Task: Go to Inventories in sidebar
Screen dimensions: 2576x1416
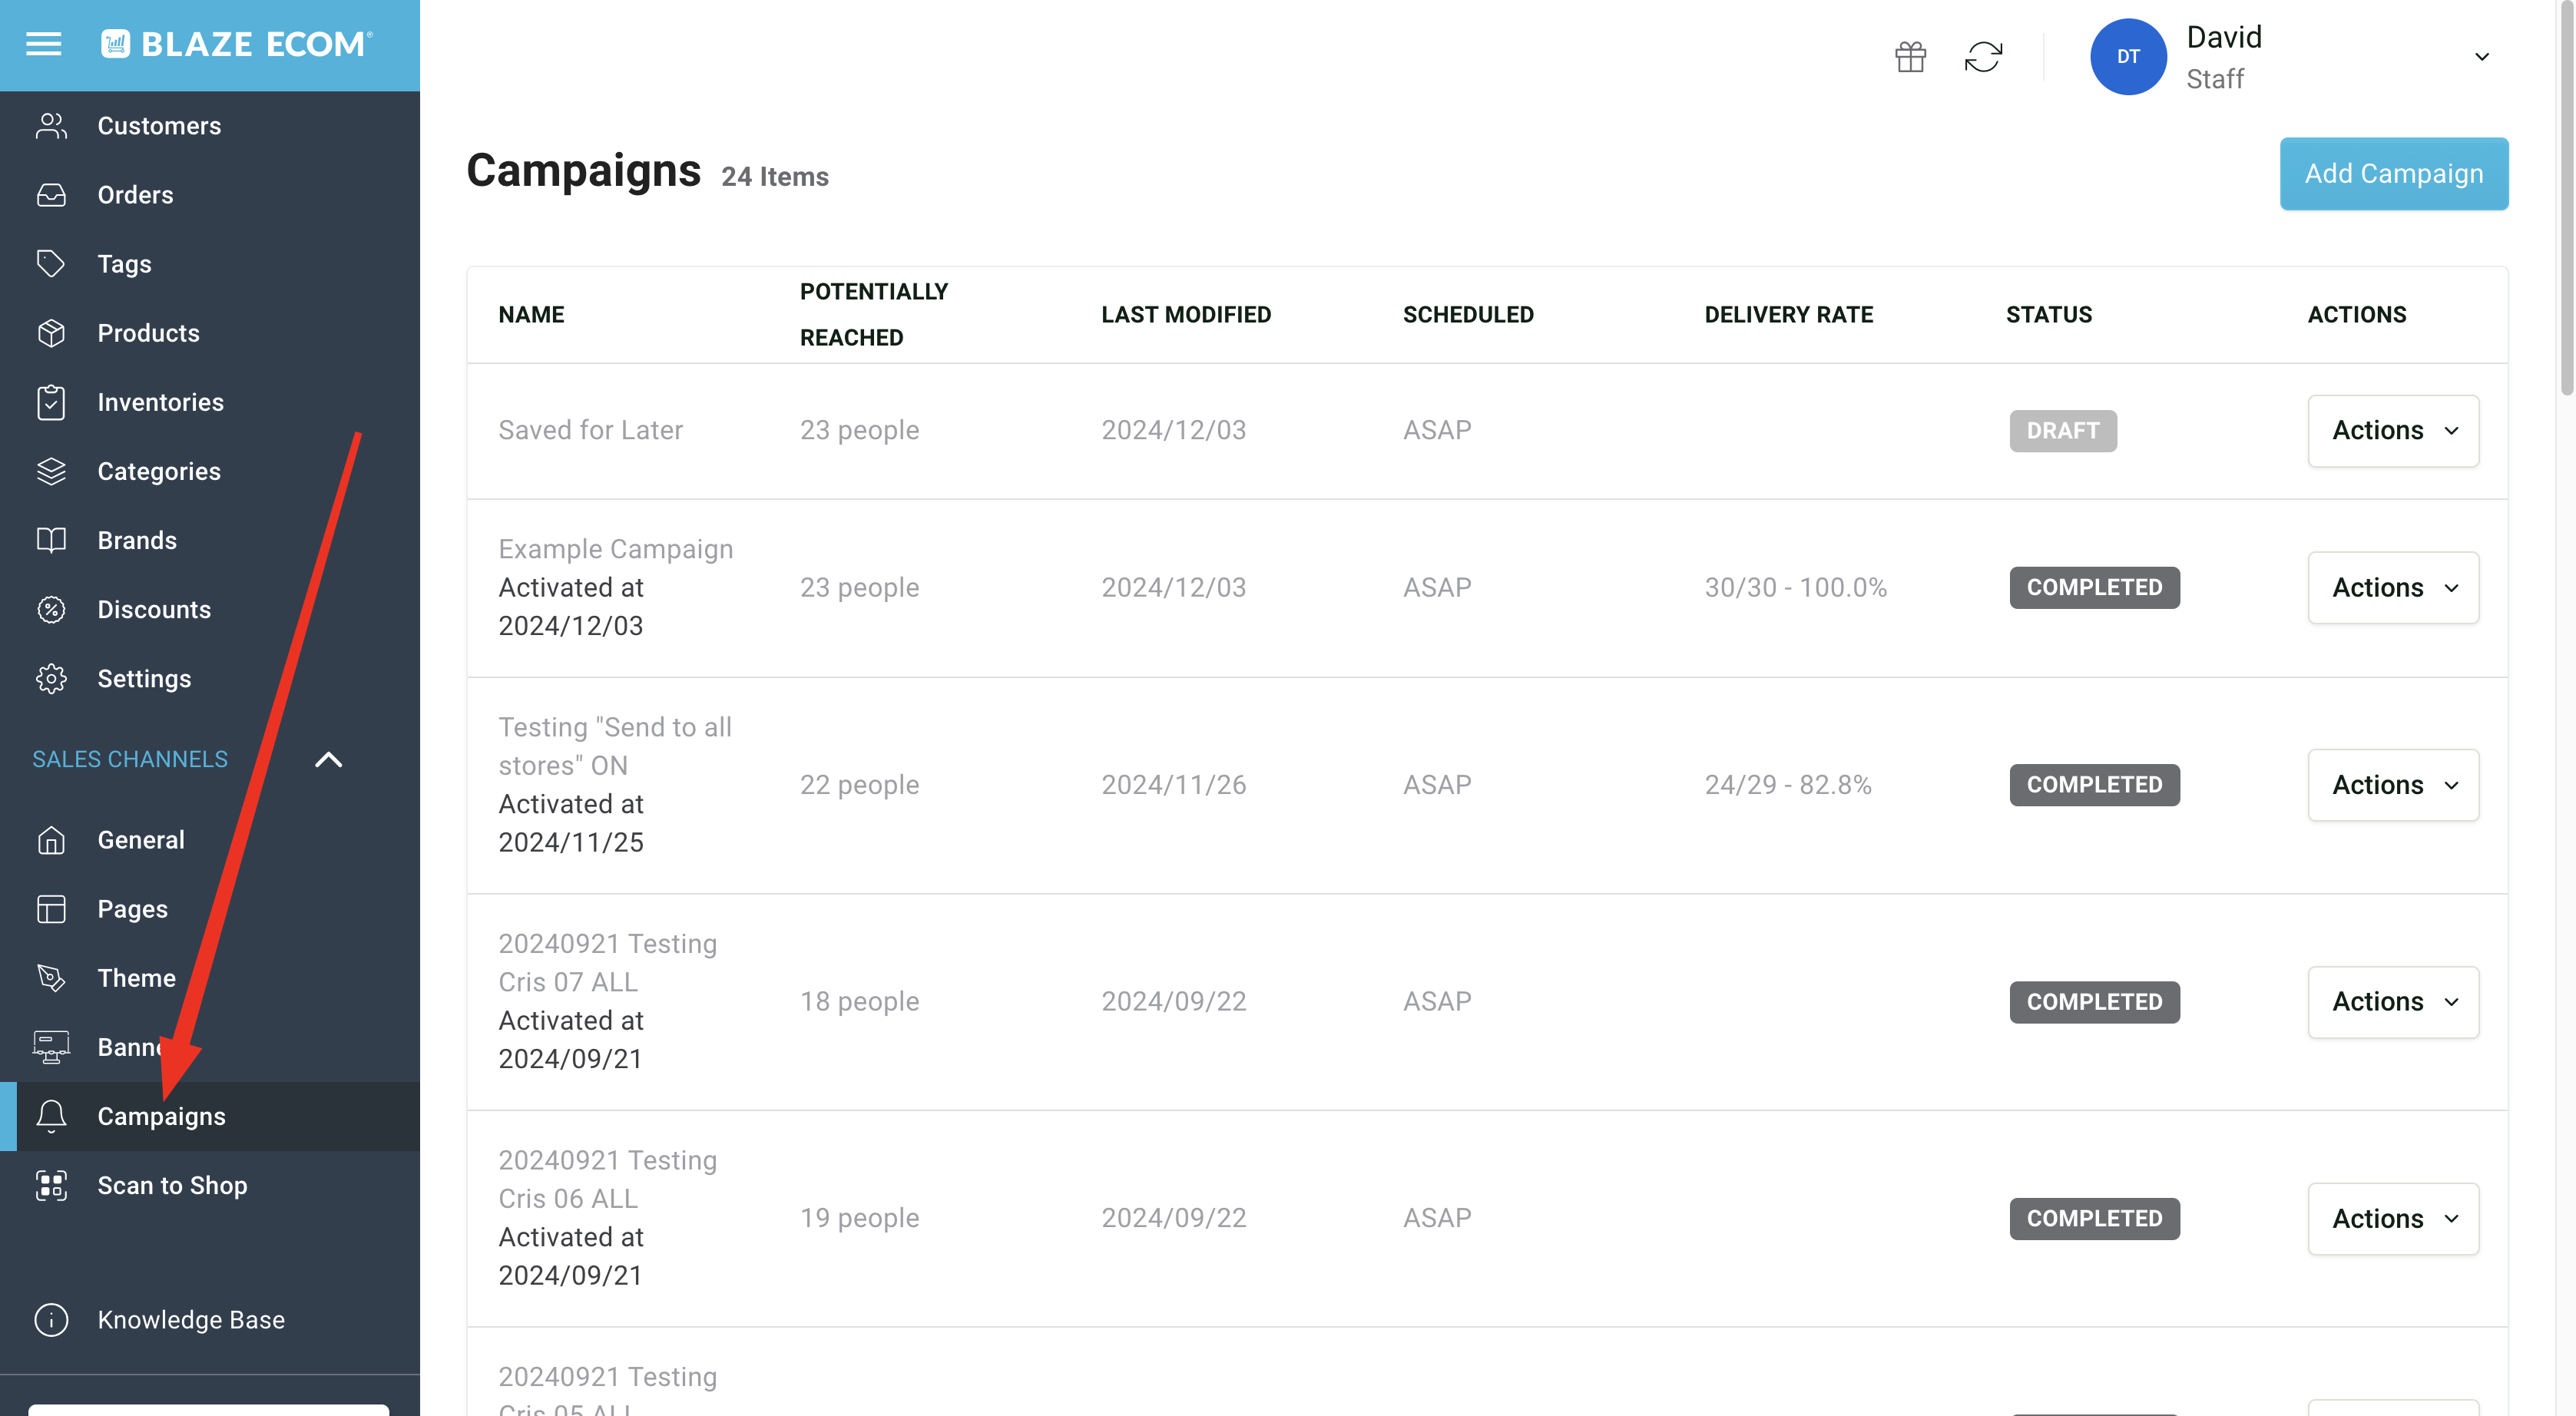Action: click(x=160, y=402)
